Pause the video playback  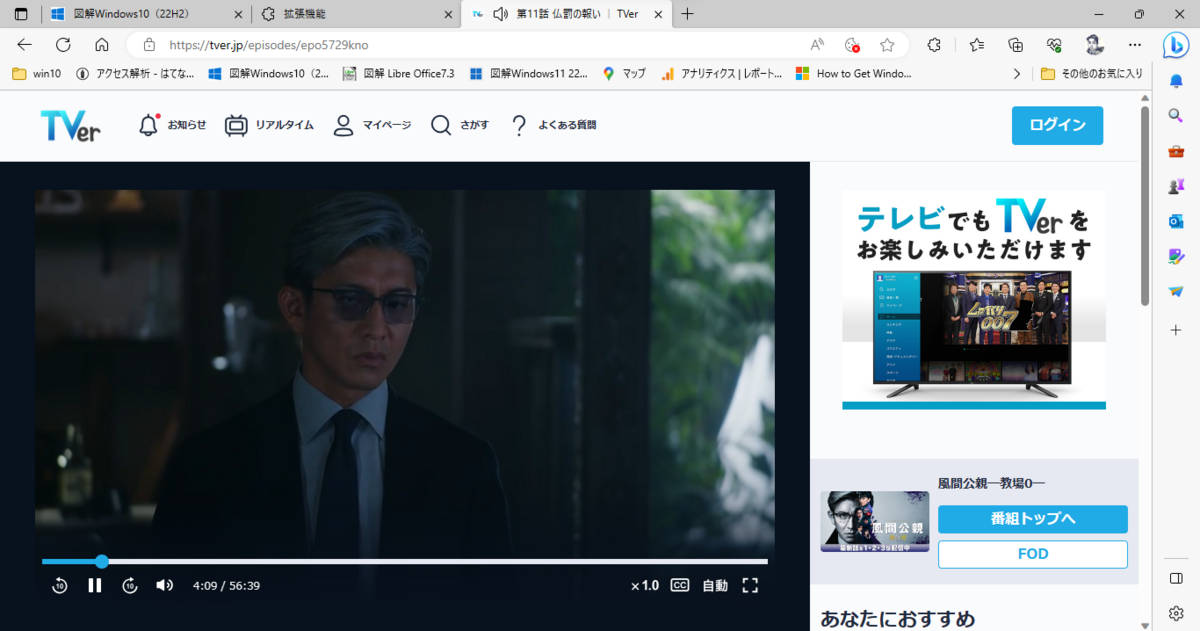pyautogui.click(x=95, y=585)
